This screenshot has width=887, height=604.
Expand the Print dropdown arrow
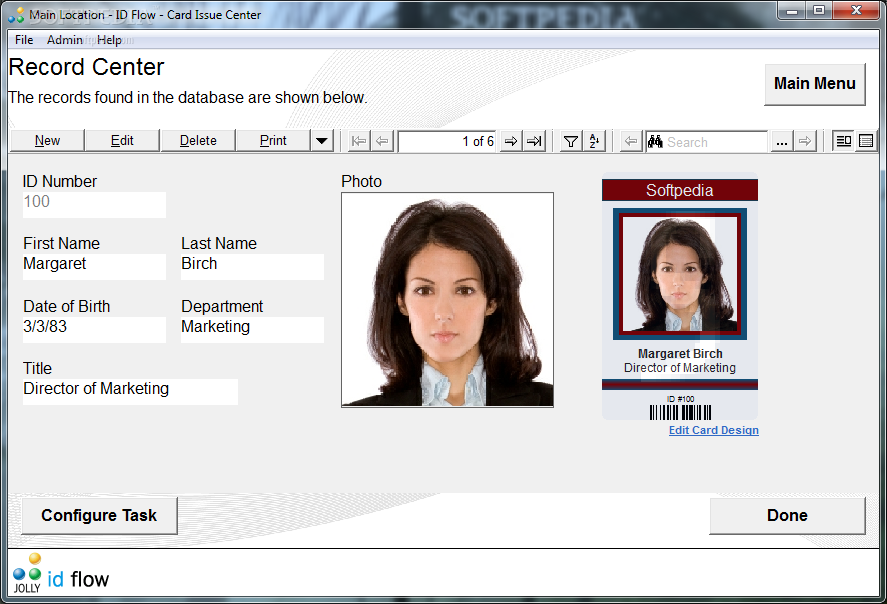pos(322,141)
